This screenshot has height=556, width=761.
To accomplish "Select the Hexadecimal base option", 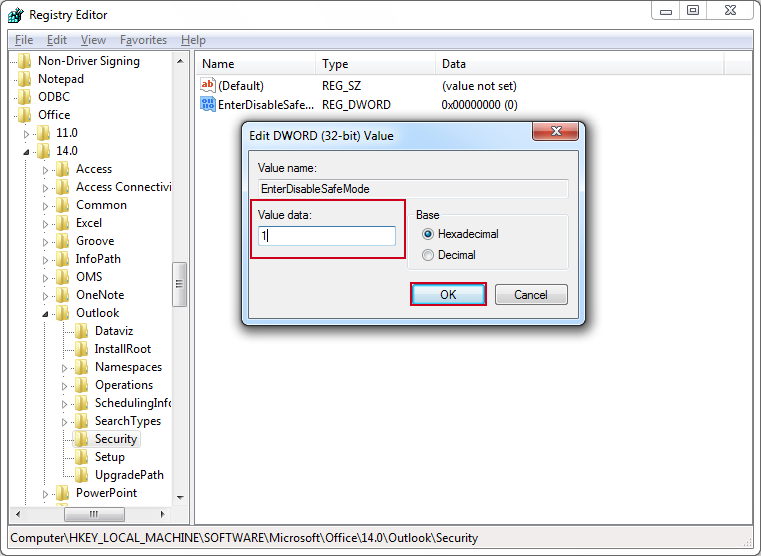I will coord(428,234).
